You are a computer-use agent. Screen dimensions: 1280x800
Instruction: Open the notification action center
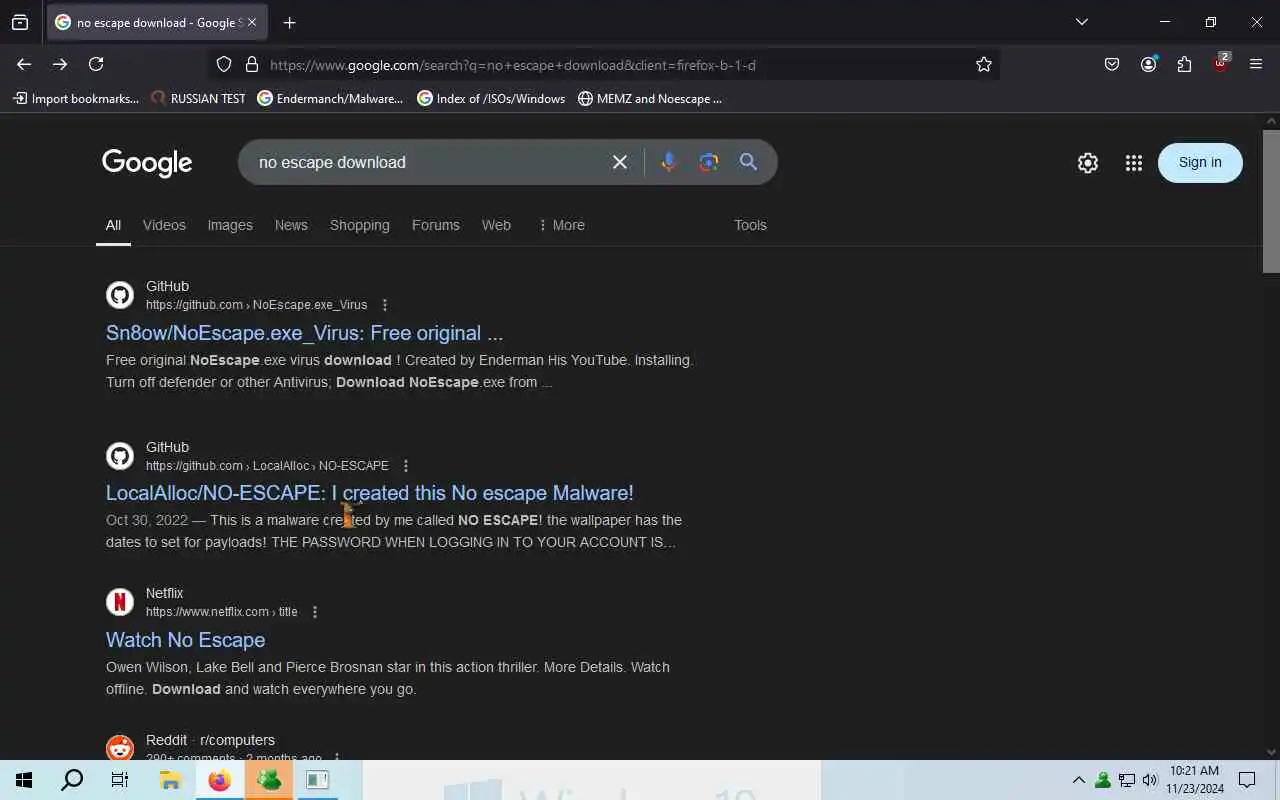(x=1247, y=780)
